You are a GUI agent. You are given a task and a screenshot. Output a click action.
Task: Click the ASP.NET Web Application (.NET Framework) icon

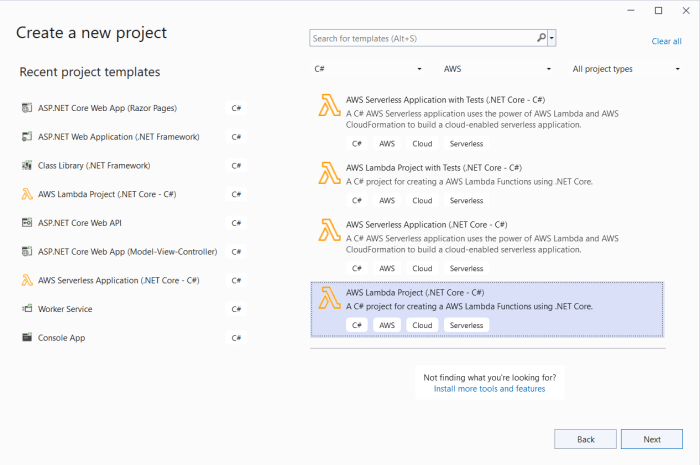(x=27, y=137)
